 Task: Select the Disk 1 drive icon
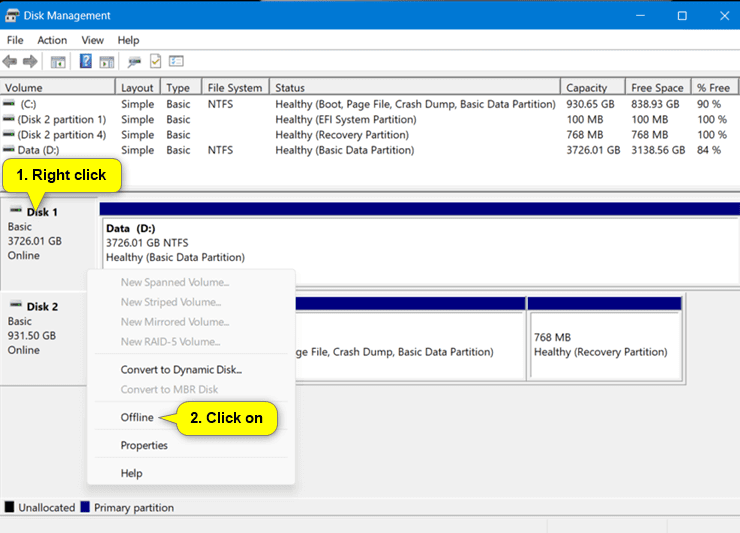click(x=15, y=212)
